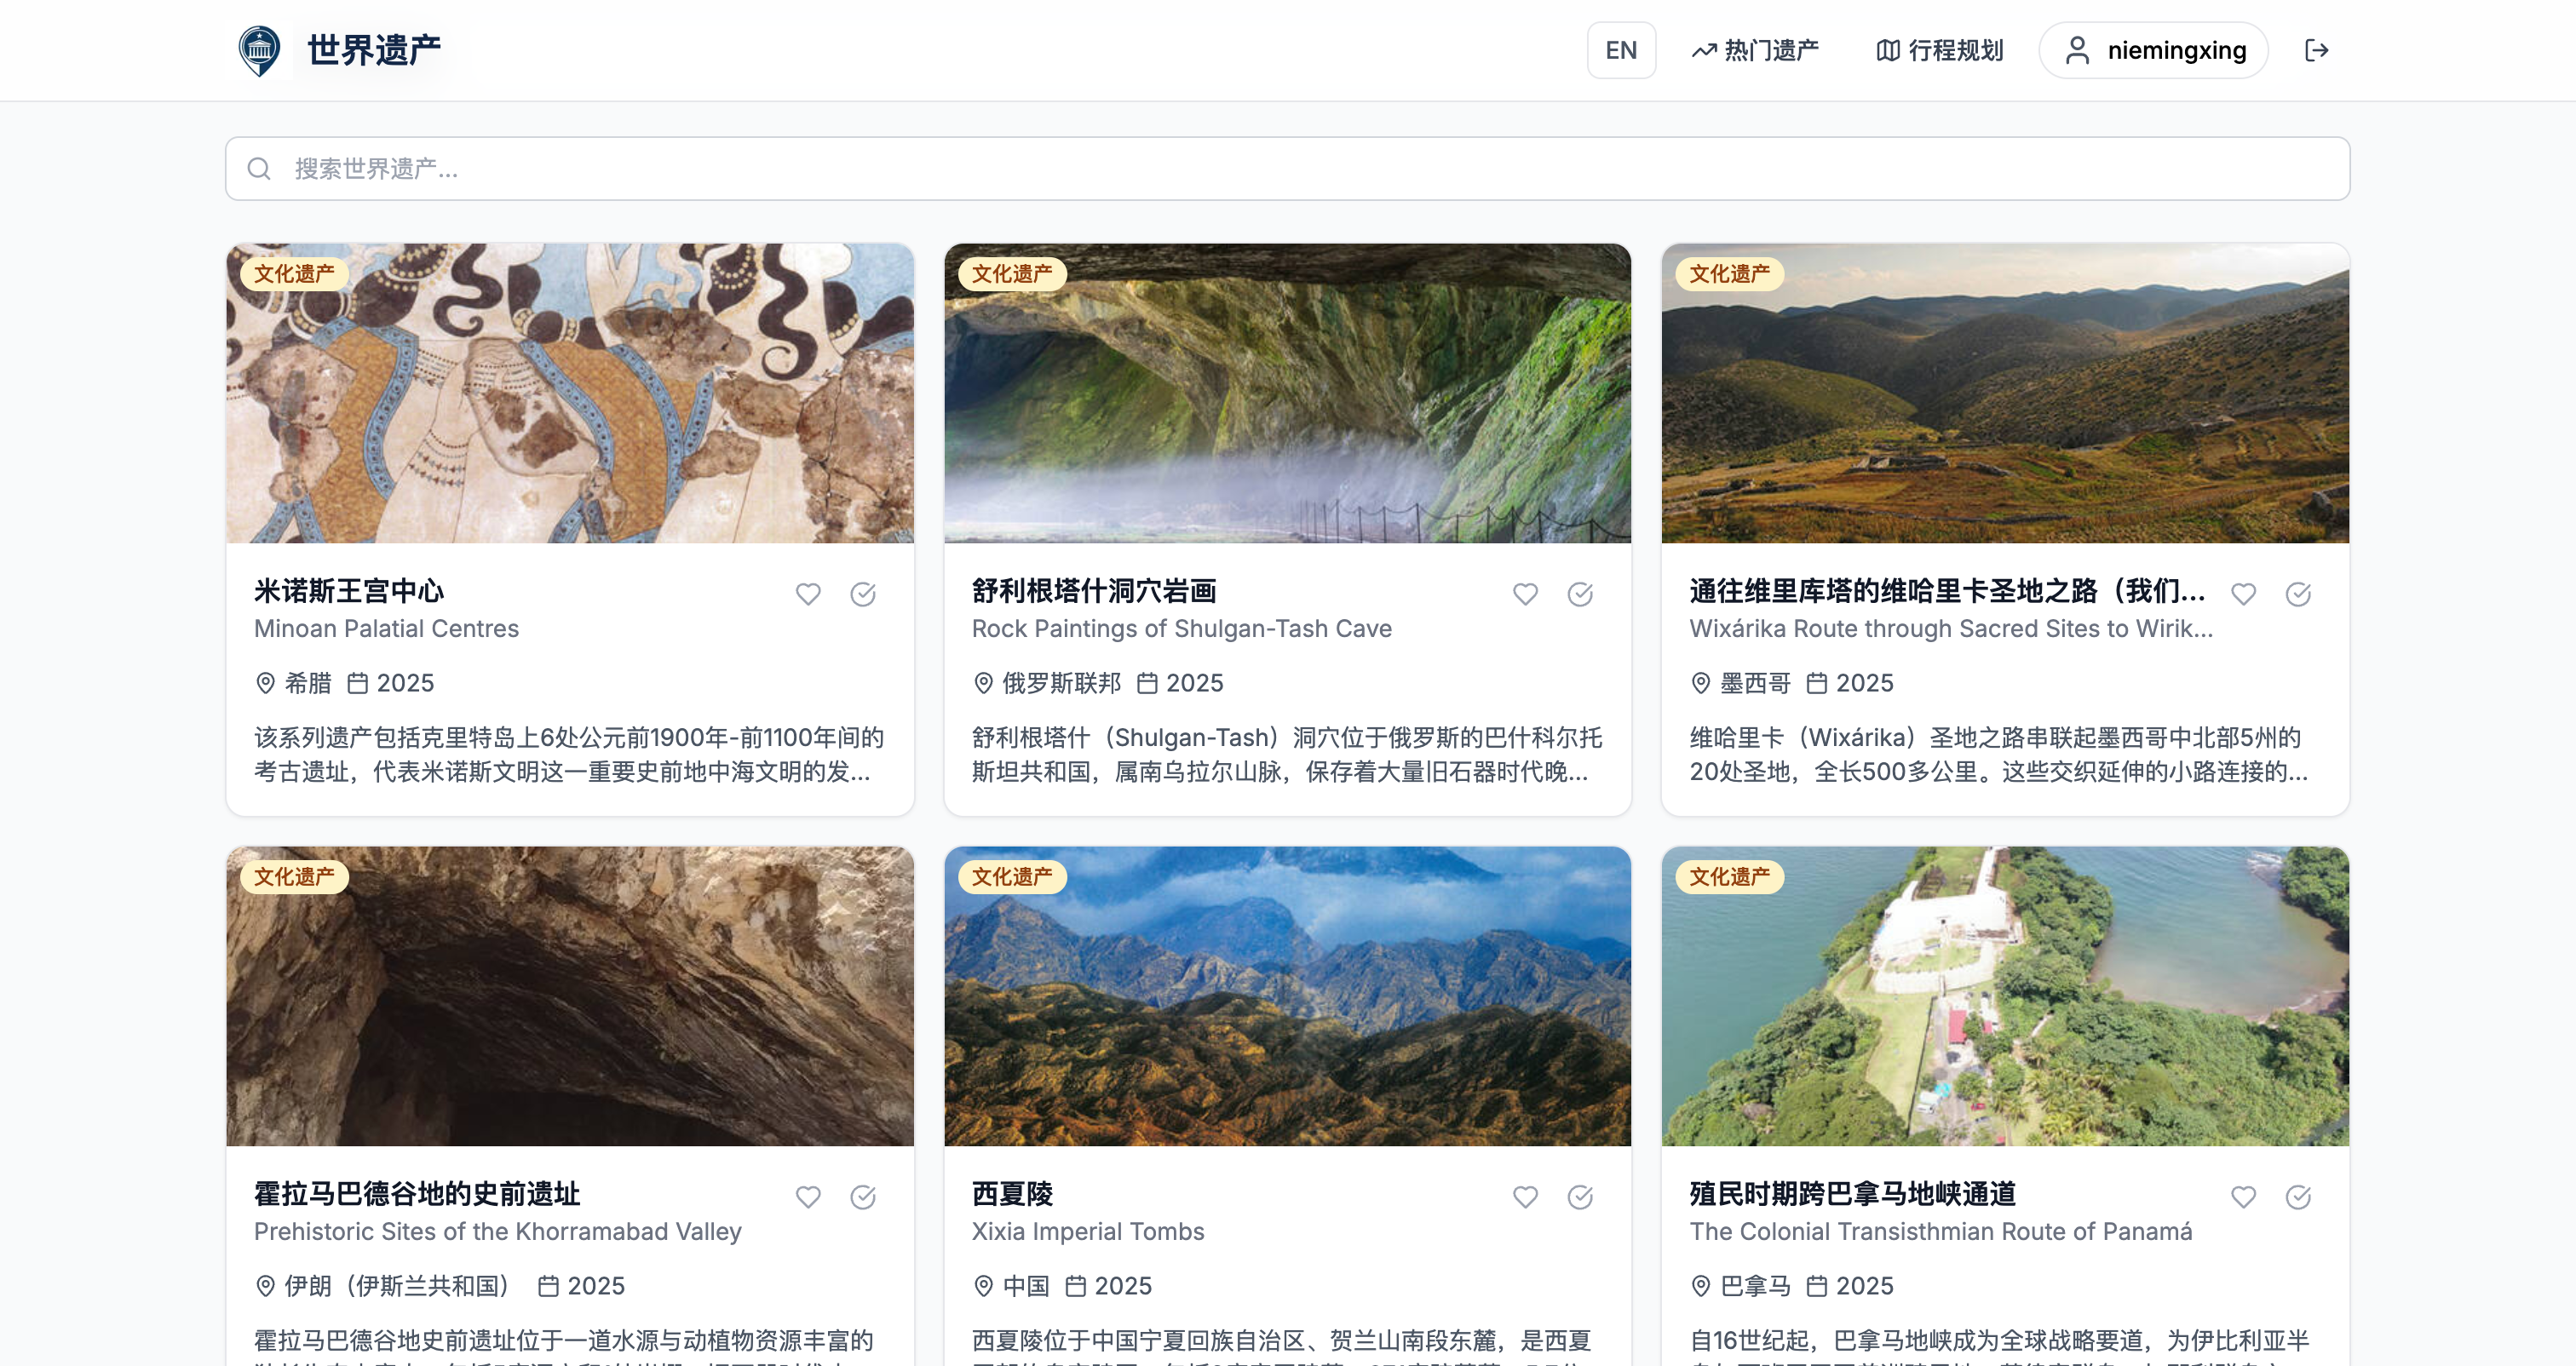Favorite the Xixia Imperial Tombs card
Image resolution: width=2576 pixels, height=1366 pixels.
[1525, 1197]
